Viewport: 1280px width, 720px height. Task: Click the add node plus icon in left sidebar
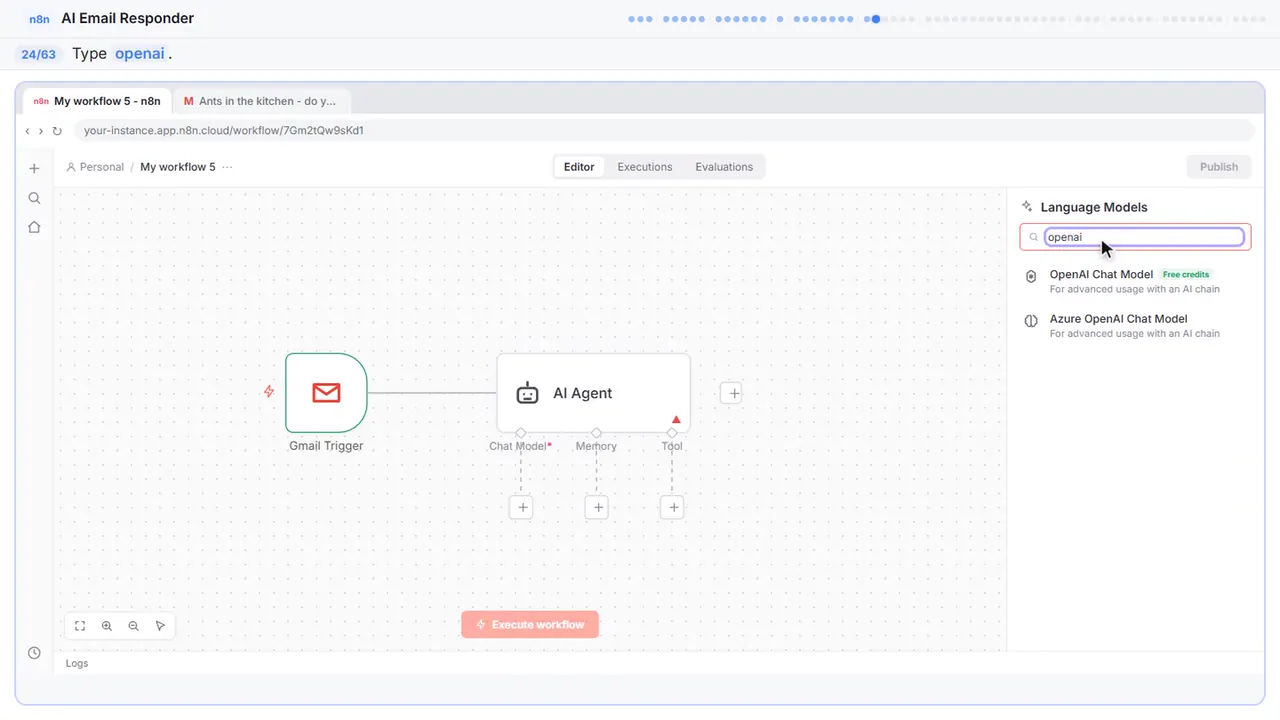click(34, 168)
